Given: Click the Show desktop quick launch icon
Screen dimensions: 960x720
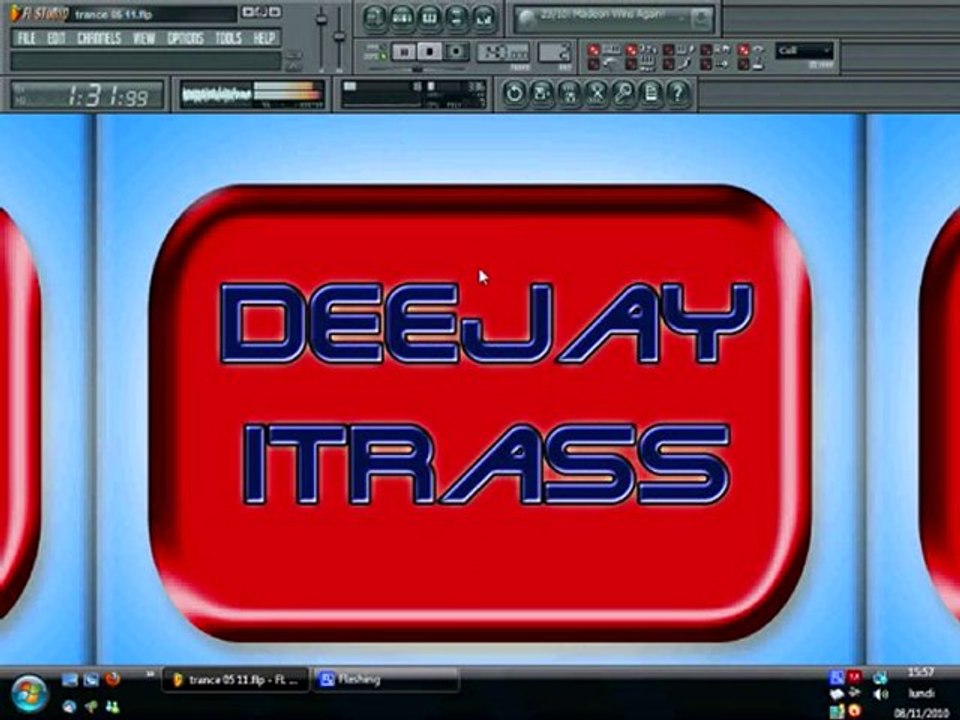Looking at the screenshot, I should [x=70, y=680].
